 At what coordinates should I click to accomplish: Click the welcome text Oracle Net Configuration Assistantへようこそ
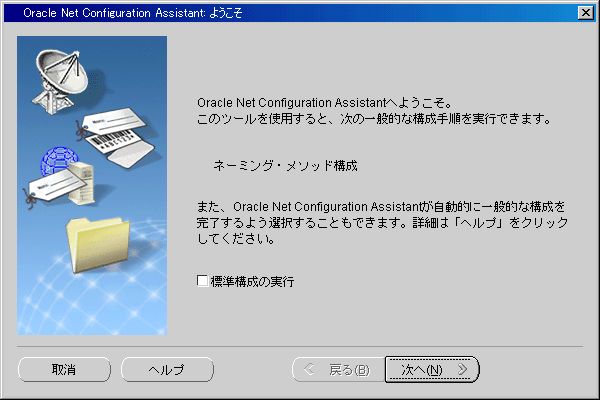click(324, 103)
